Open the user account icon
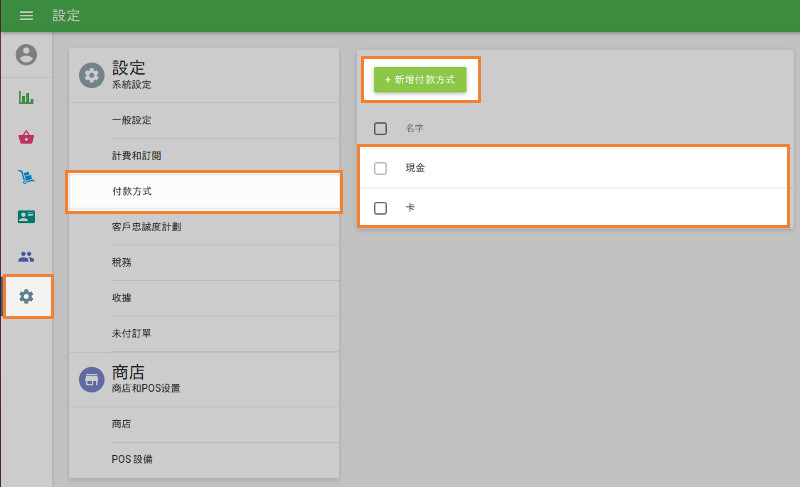Screen dimensions: 800x487 point(27,55)
